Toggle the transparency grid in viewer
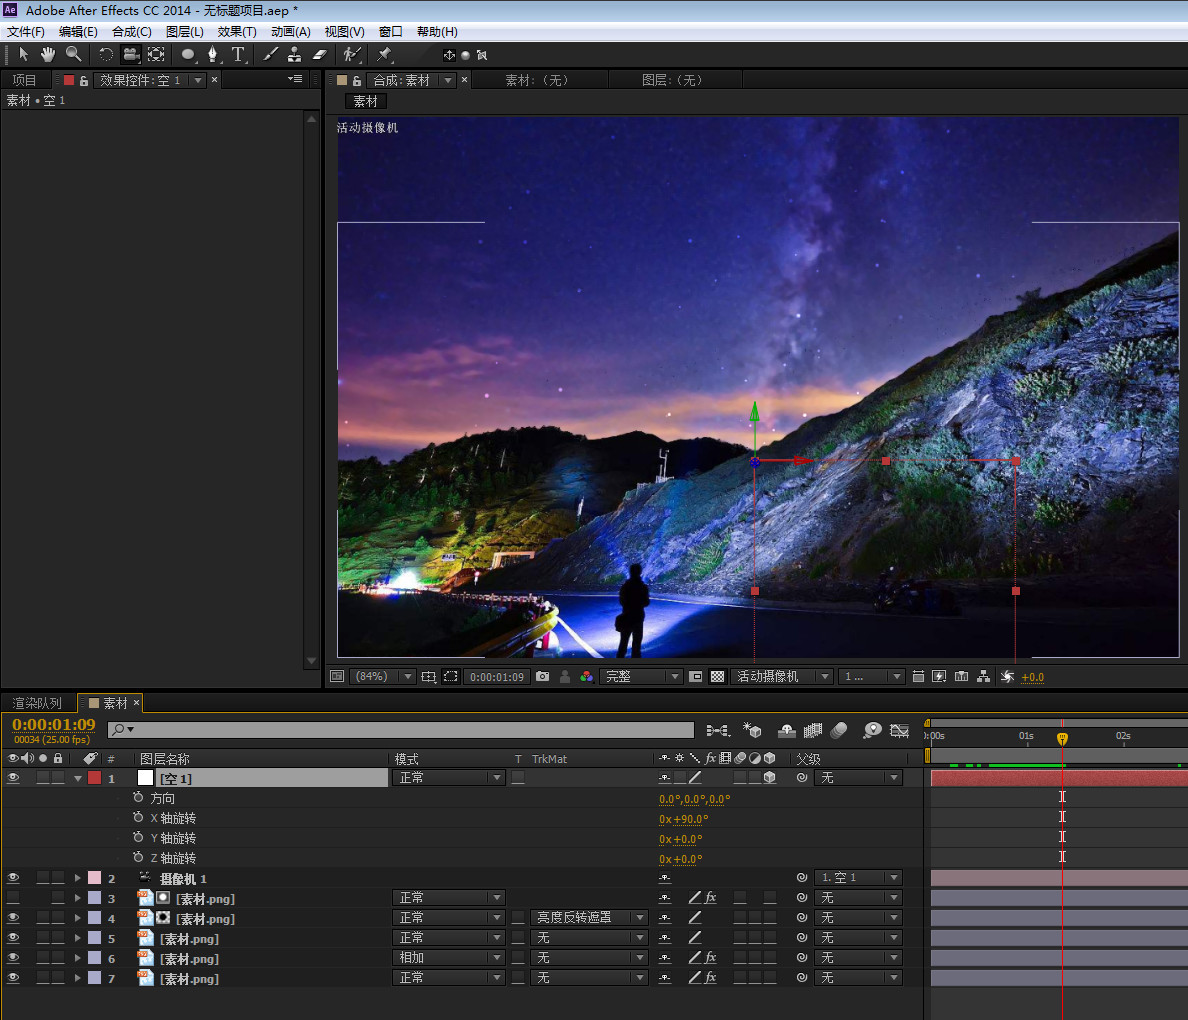Screen dimensions: 1188x1020 point(717,677)
